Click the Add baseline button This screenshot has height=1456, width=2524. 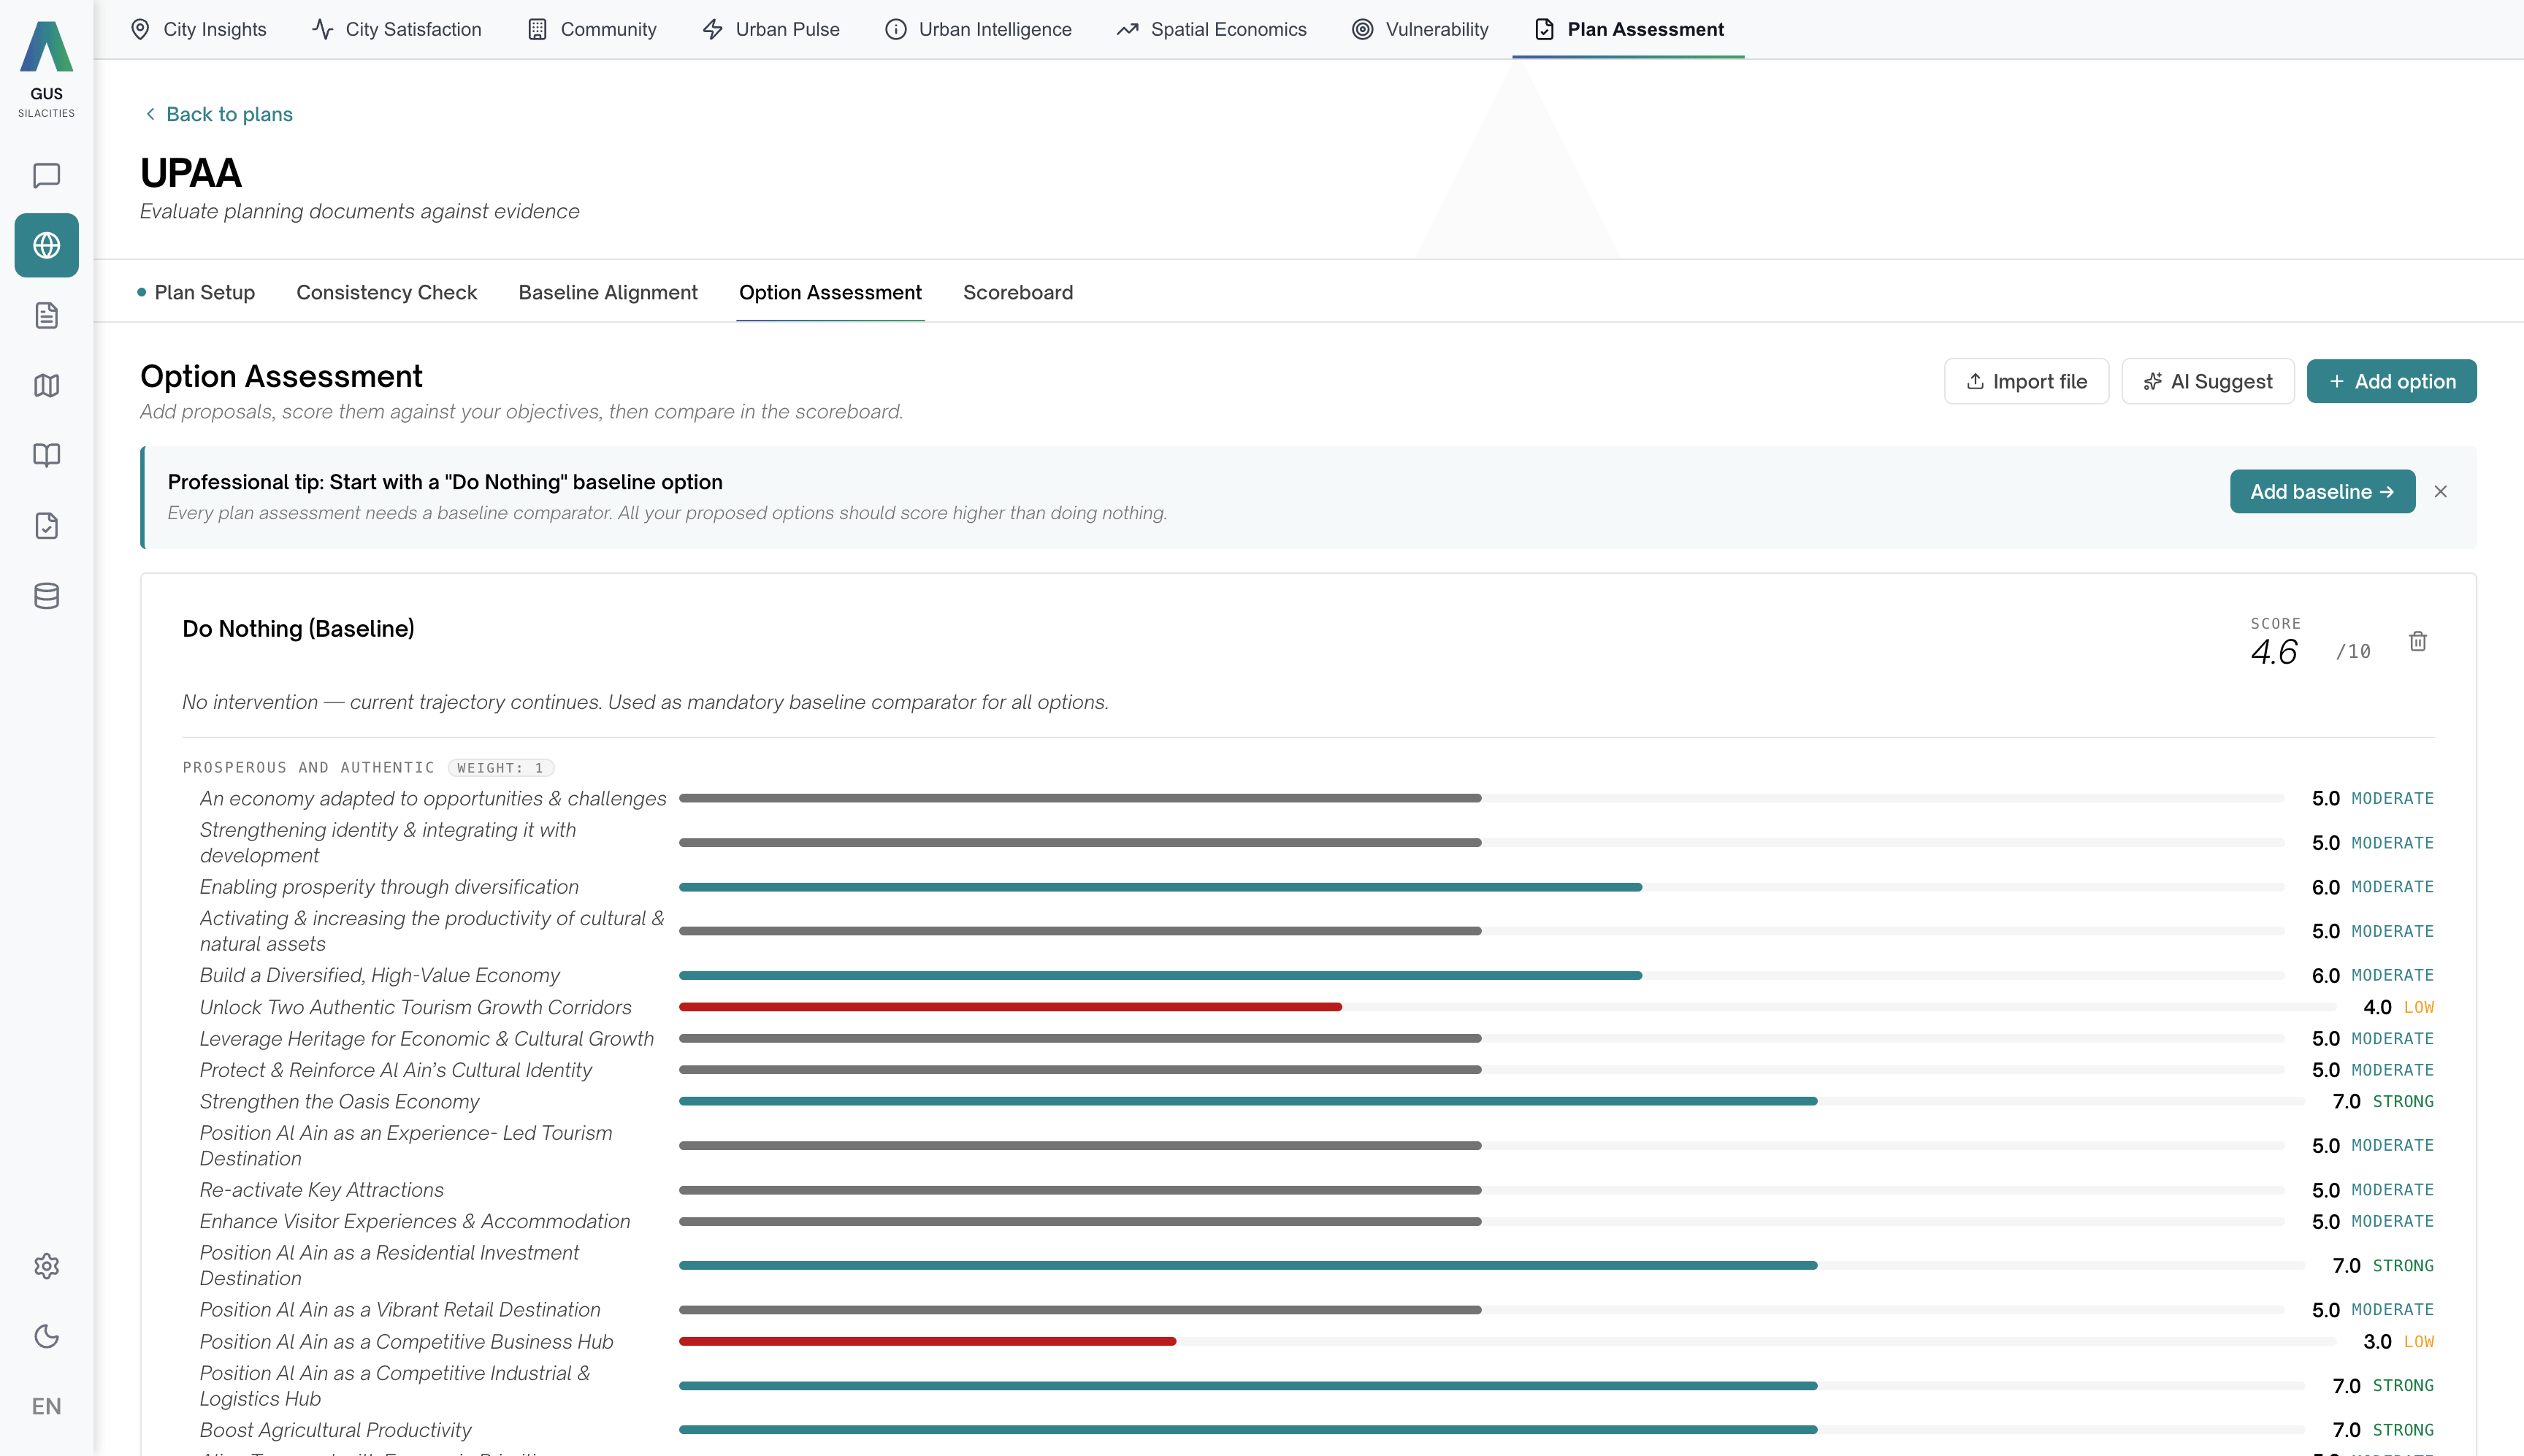2322,491
